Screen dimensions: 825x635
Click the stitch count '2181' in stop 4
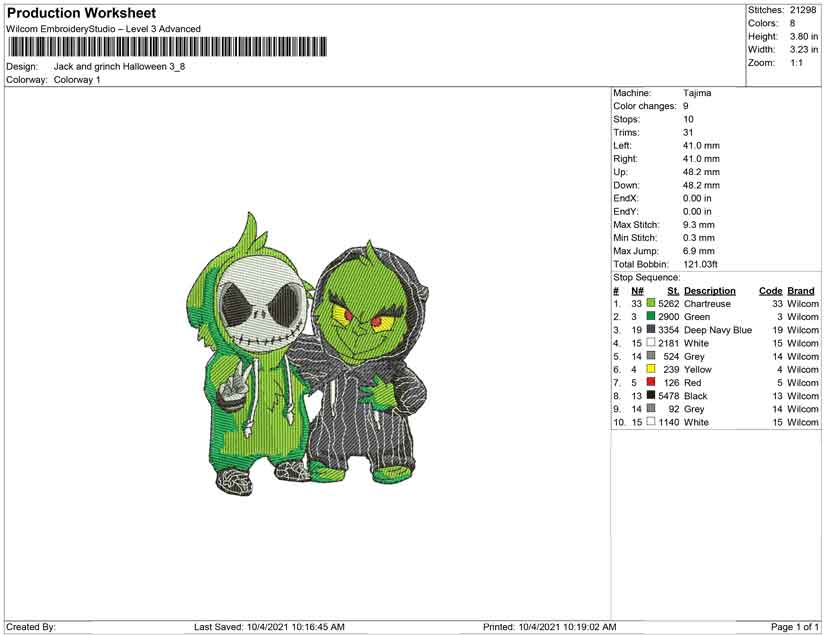click(x=669, y=343)
